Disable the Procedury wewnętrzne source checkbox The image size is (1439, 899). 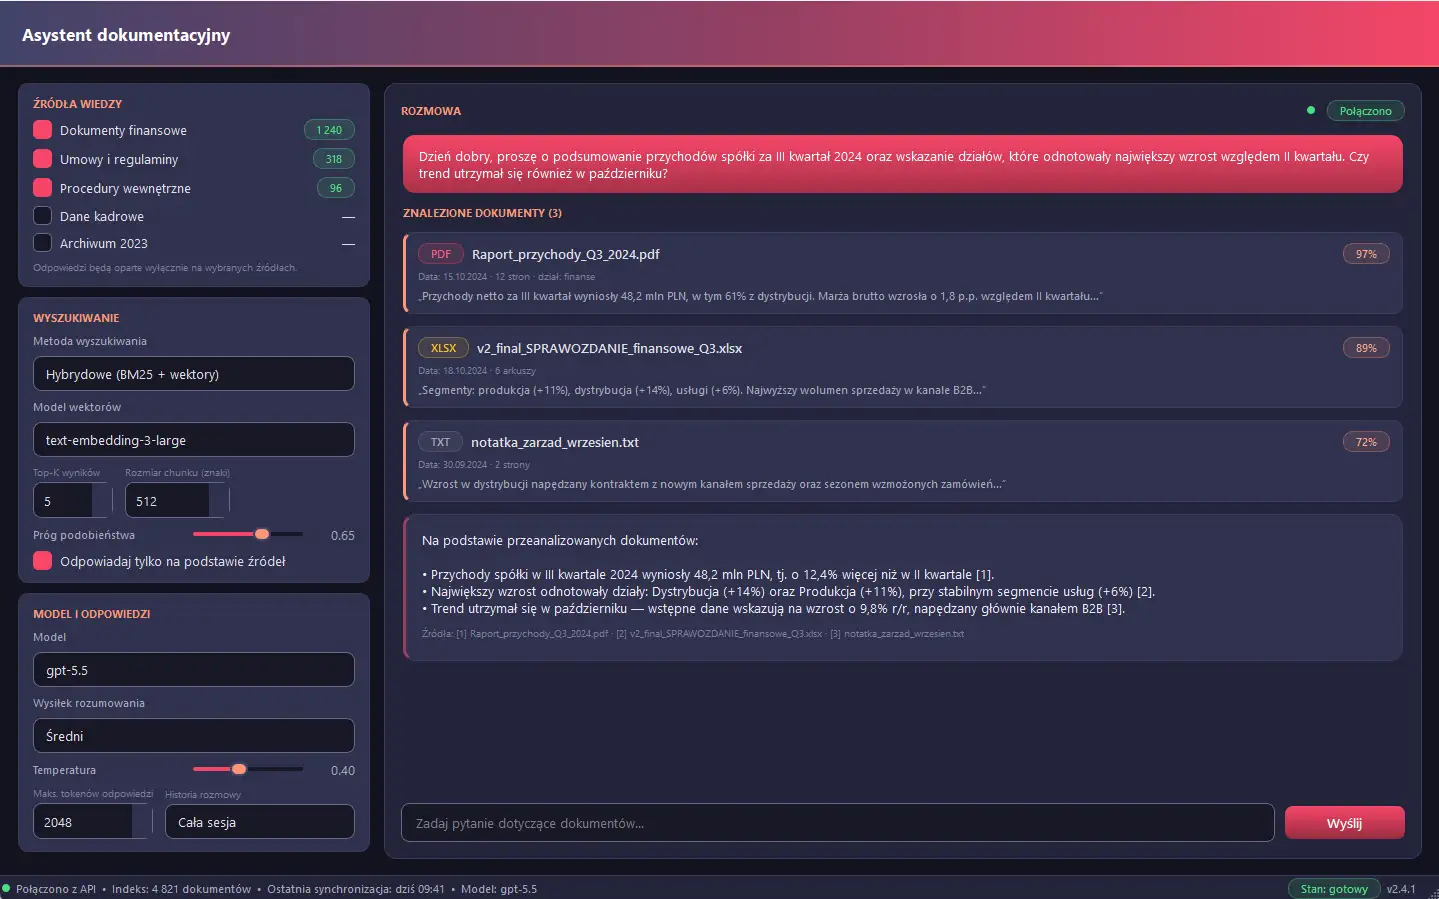tap(42, 188)
